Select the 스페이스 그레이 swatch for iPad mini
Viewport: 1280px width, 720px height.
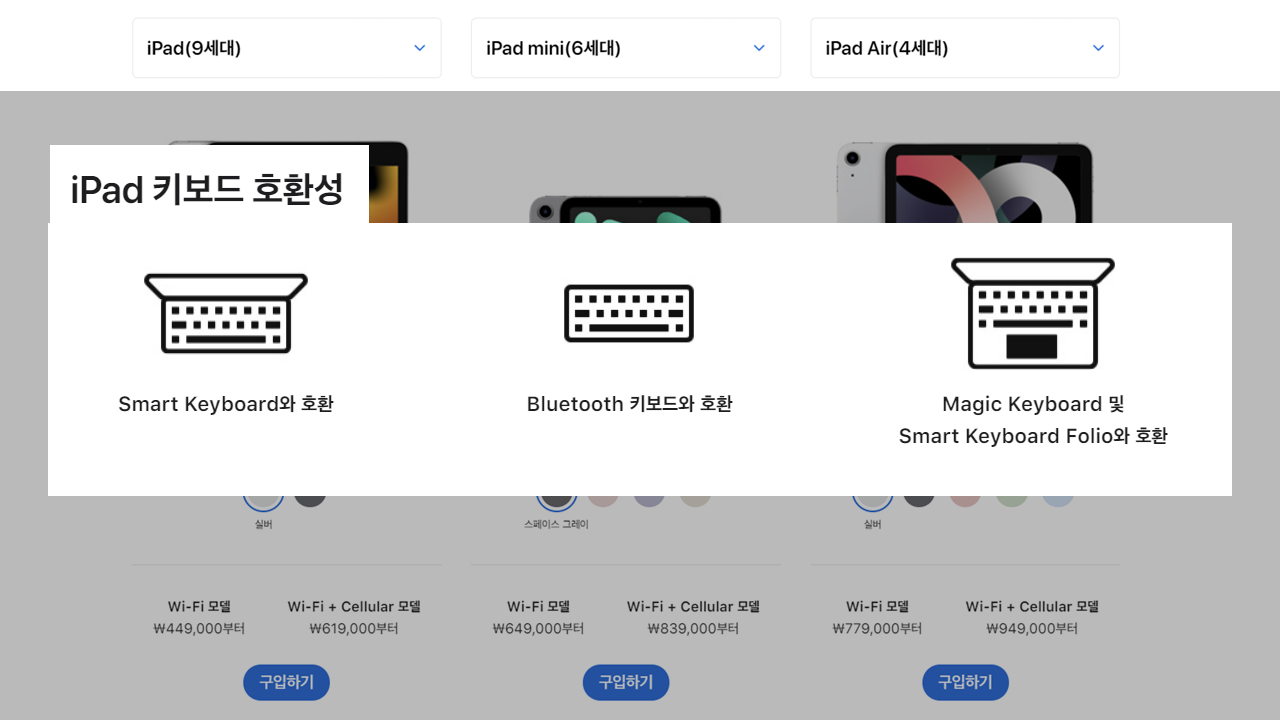(557, 501)
